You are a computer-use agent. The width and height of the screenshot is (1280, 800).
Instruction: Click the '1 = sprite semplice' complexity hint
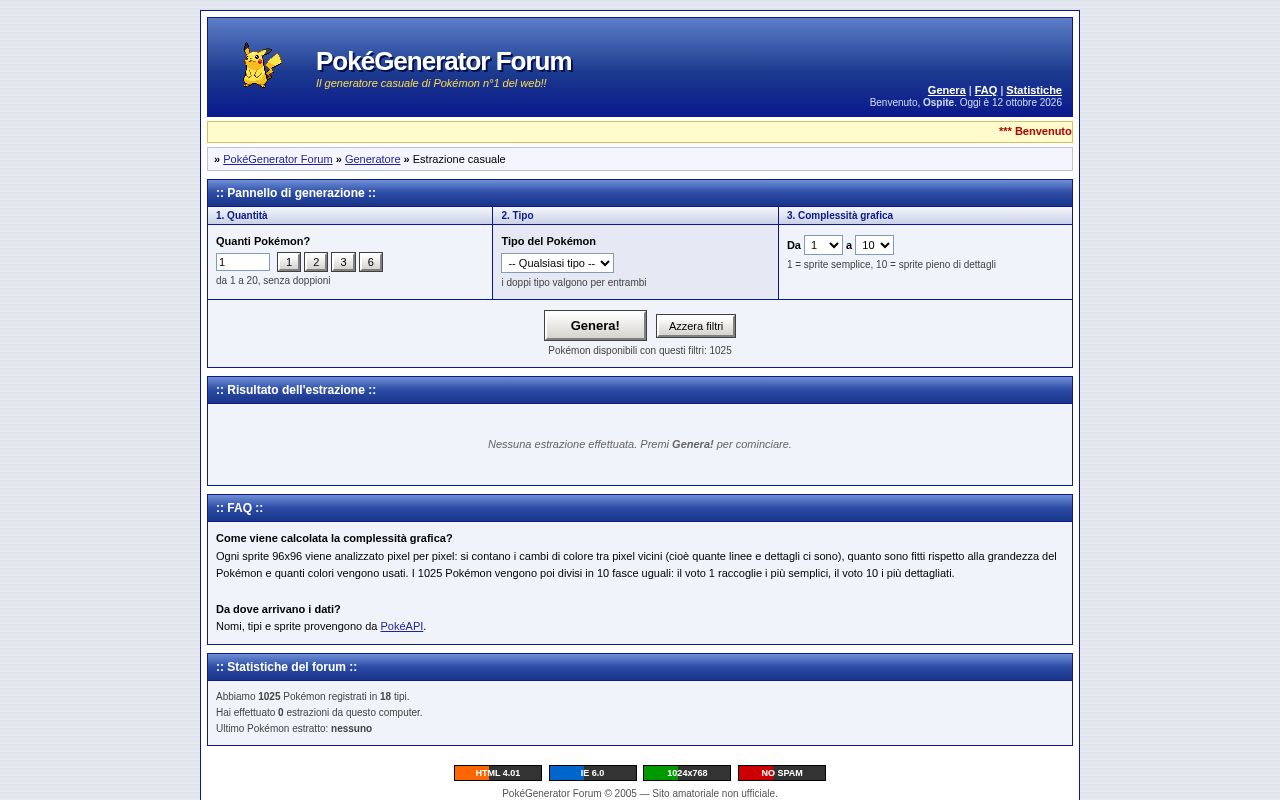[891, 265]
